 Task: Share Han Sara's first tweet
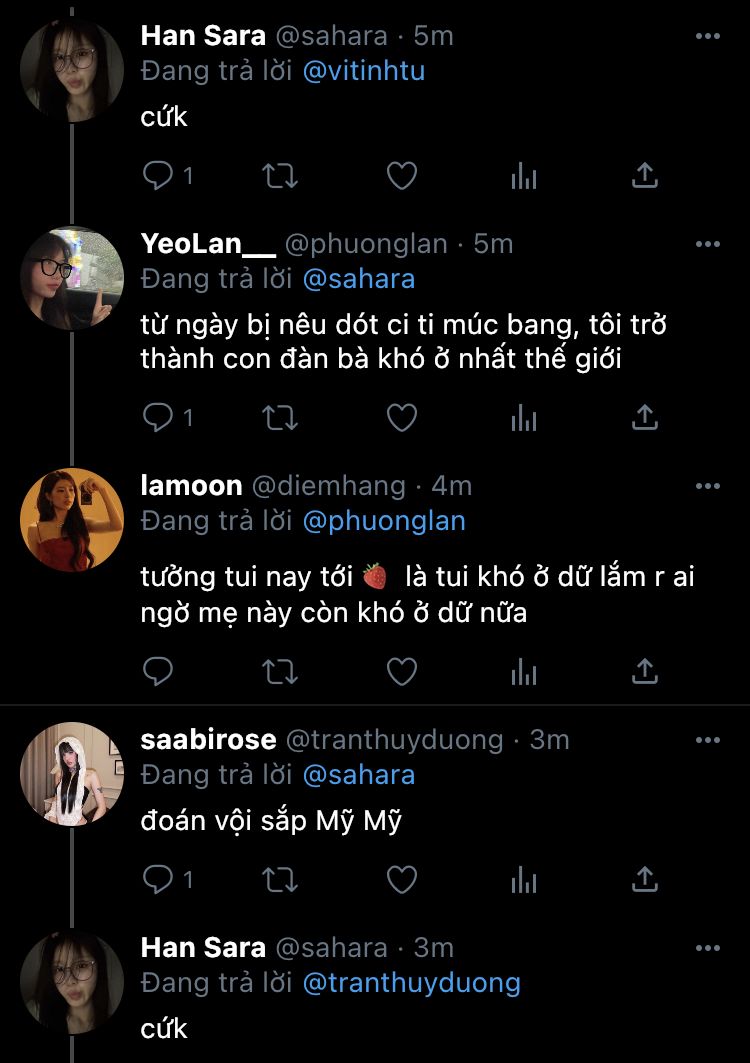pos(645,177)
